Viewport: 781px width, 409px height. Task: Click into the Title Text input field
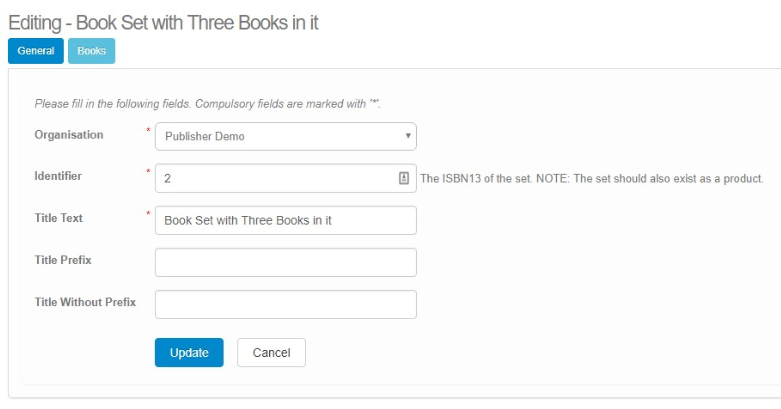point(285,220)
